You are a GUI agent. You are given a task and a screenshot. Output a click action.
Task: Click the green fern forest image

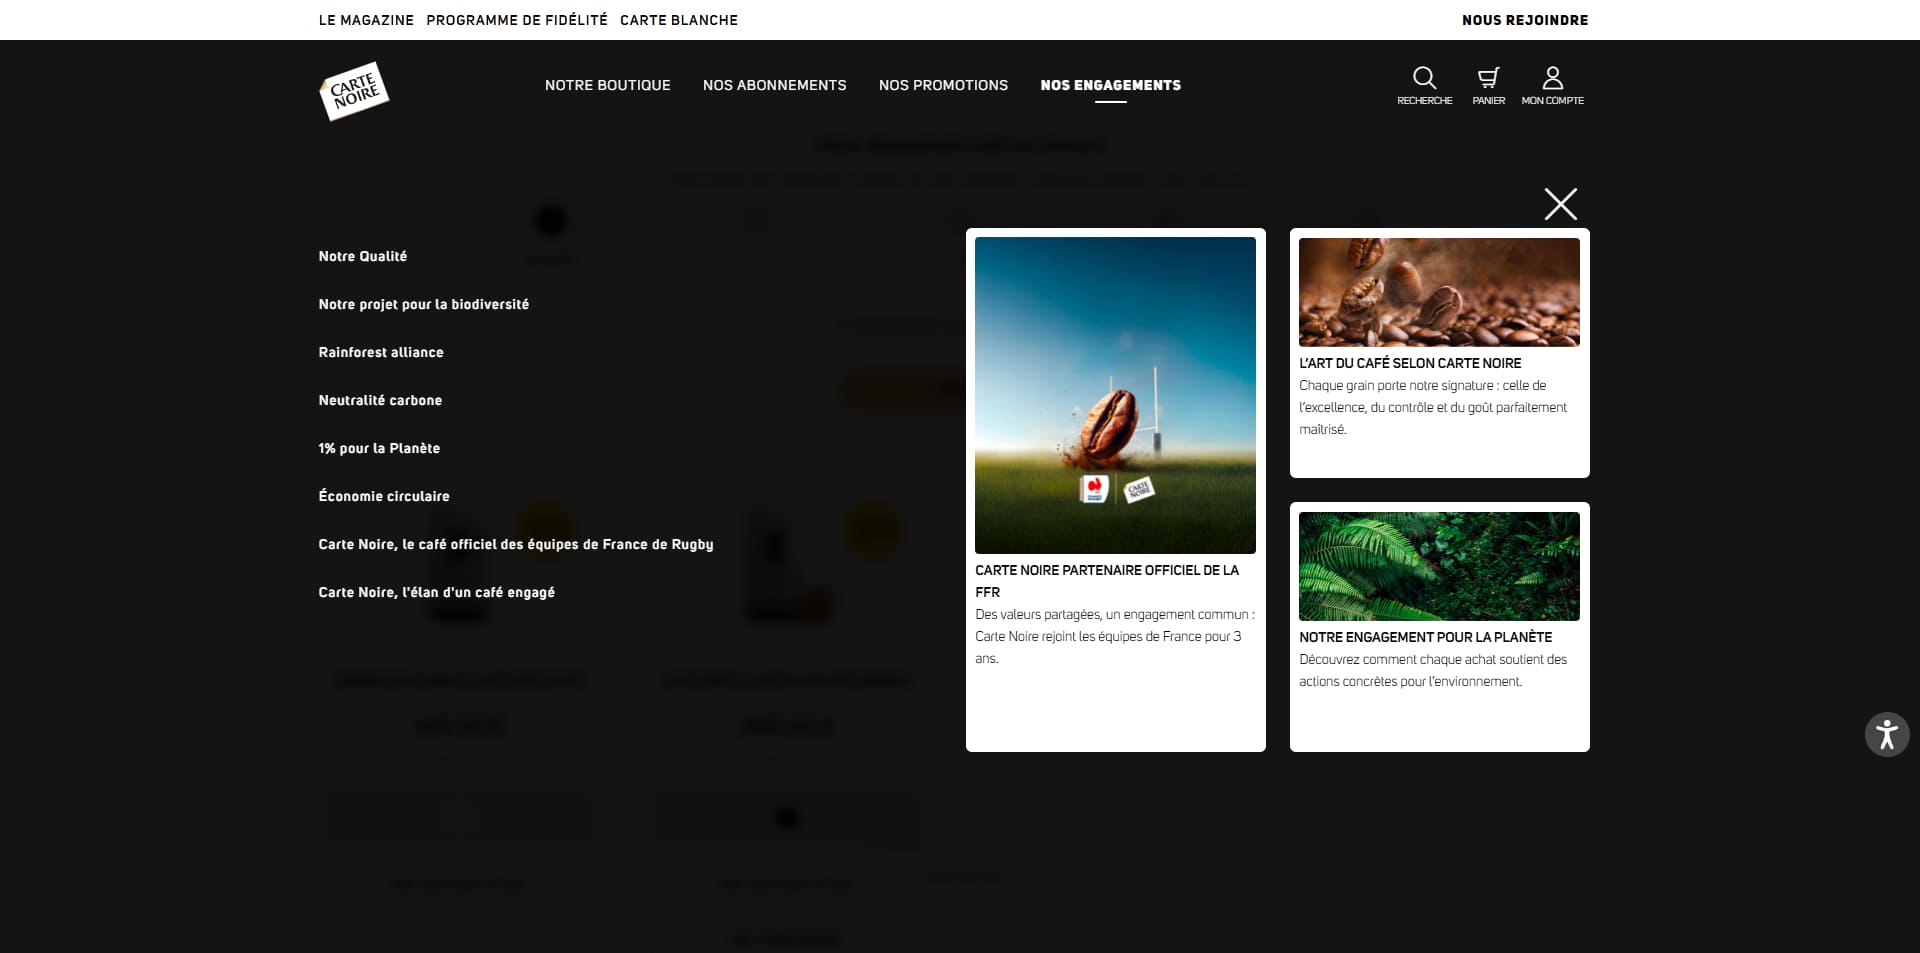tap(1439, 566)
